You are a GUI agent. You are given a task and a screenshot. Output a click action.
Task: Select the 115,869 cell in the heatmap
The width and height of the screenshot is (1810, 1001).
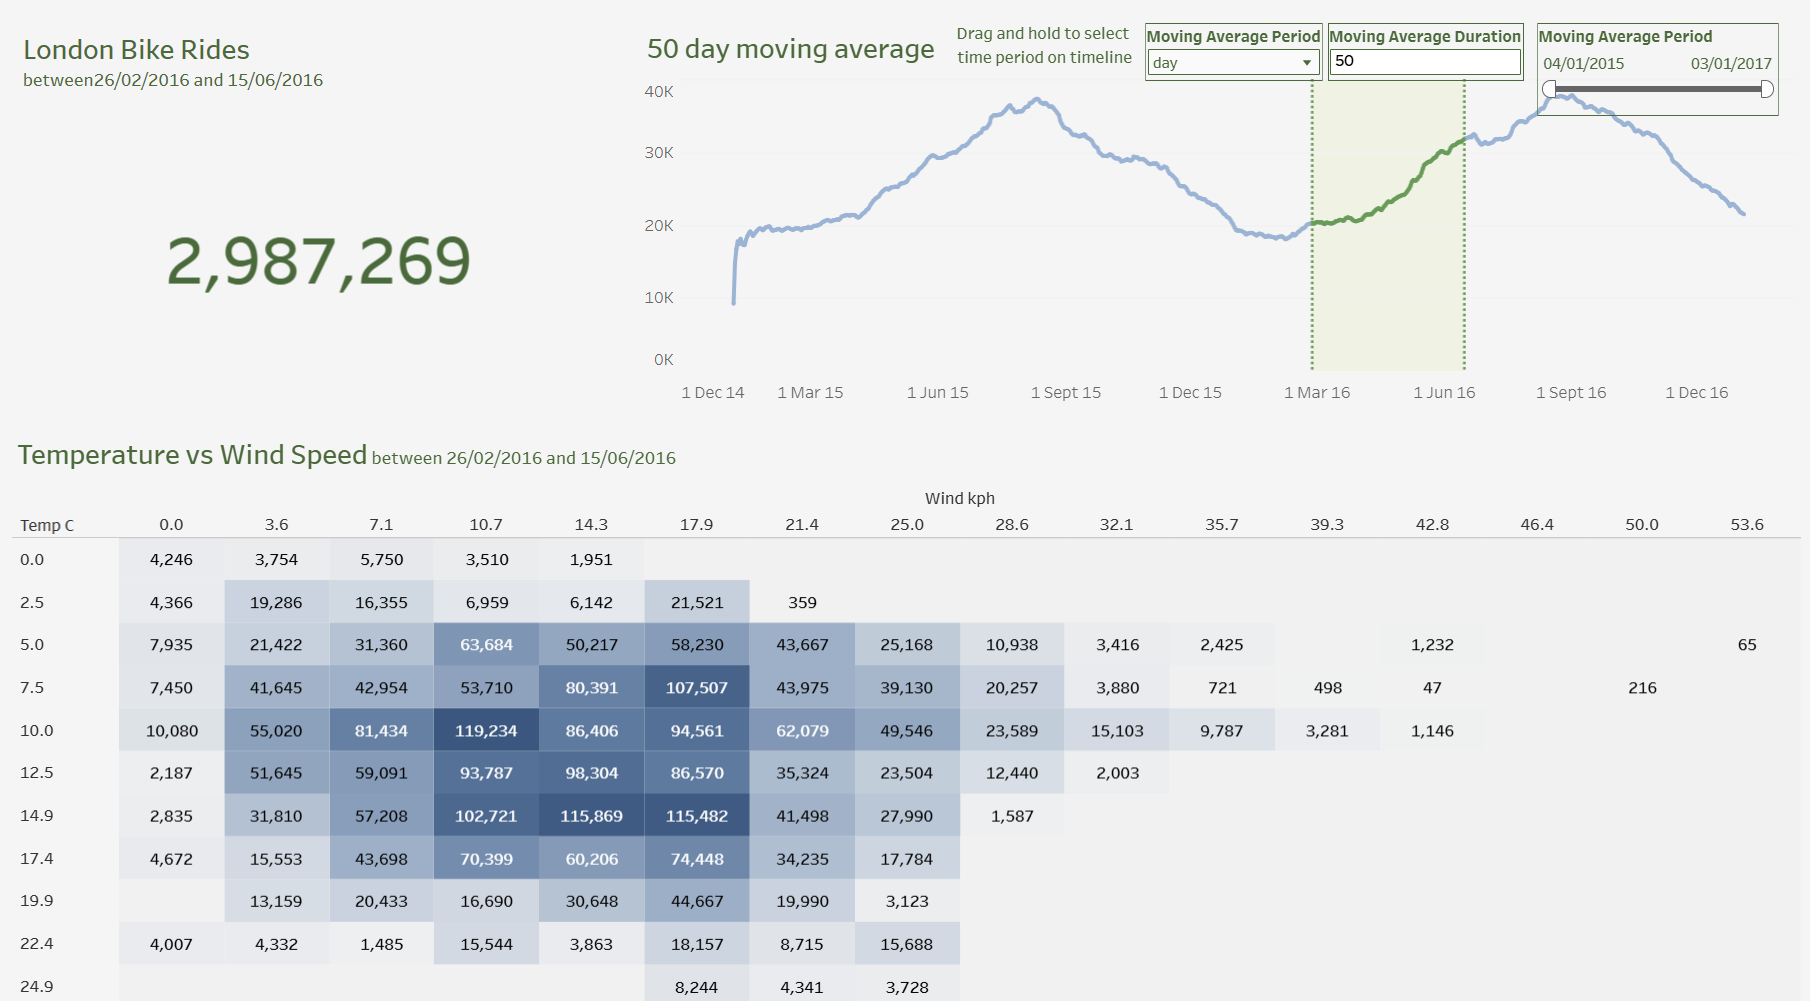point(591,816)
